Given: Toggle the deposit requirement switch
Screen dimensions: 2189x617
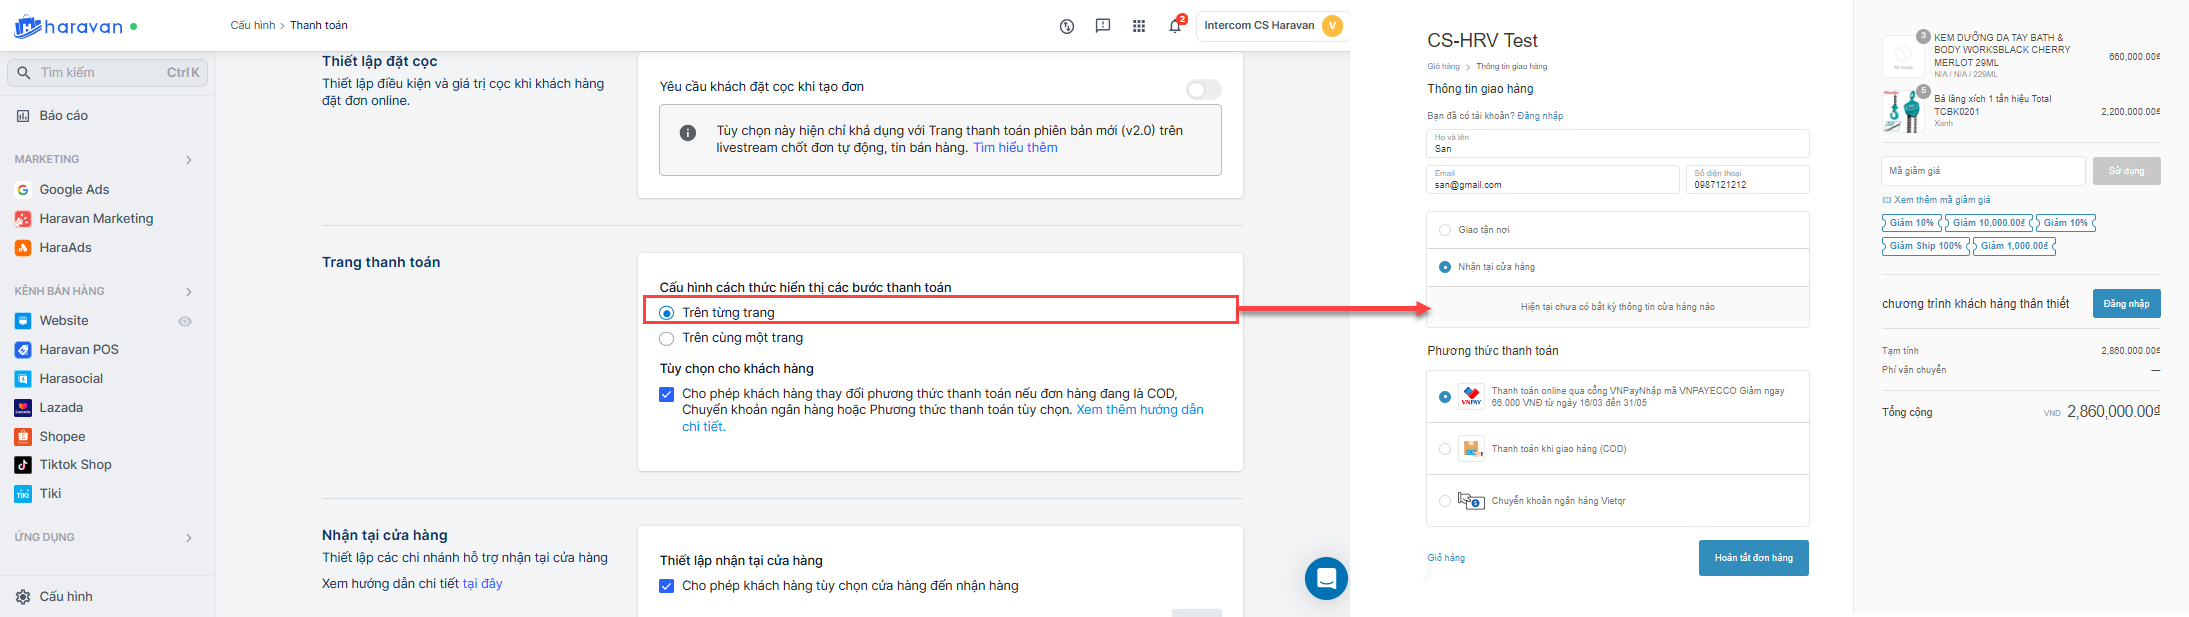Looking at the screenshot, I should point(1203,90).
